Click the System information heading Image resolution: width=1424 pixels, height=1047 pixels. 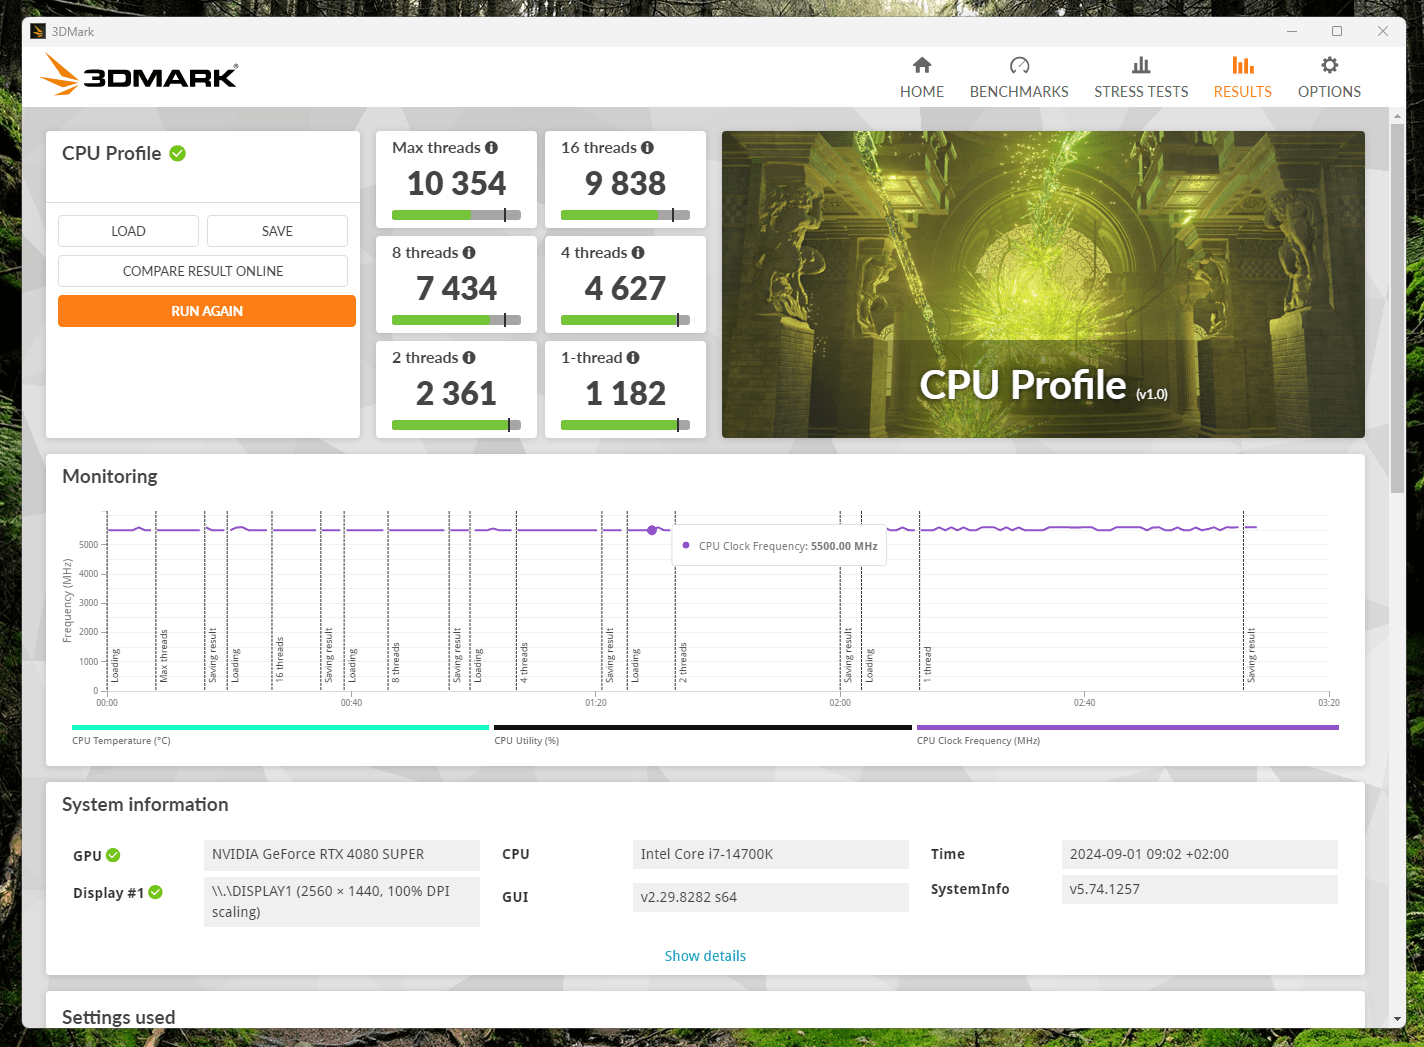[x=145, y=805]
